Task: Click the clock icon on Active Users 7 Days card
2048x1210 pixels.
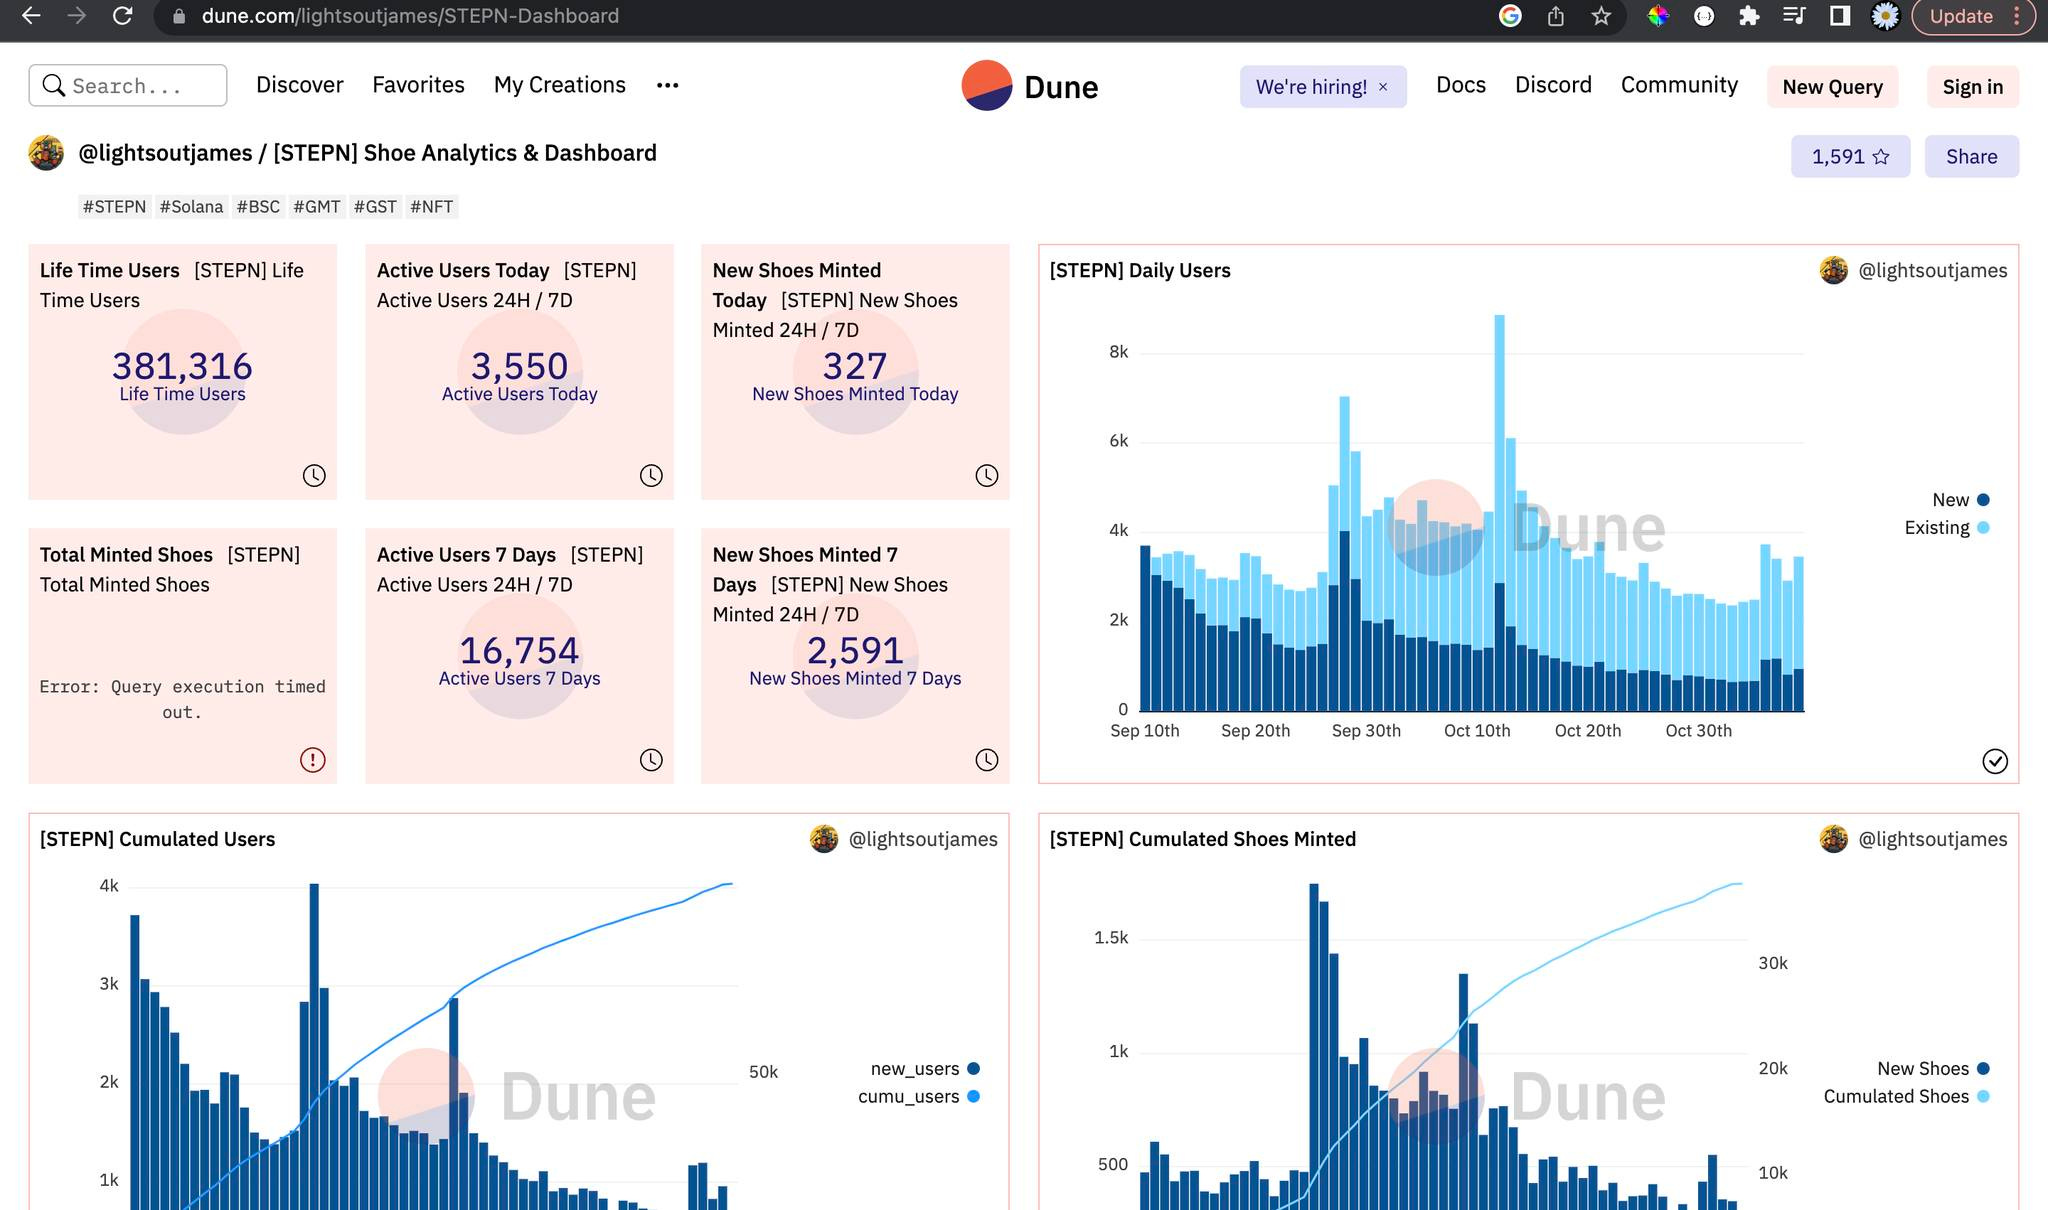Action: [651, 760]
